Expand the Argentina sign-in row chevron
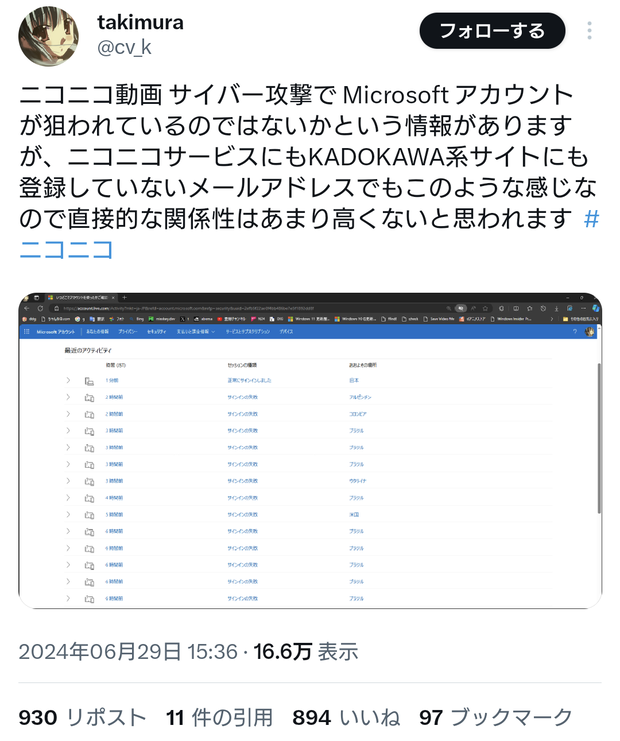Screen dimensions: 620x741 (68, 397)
